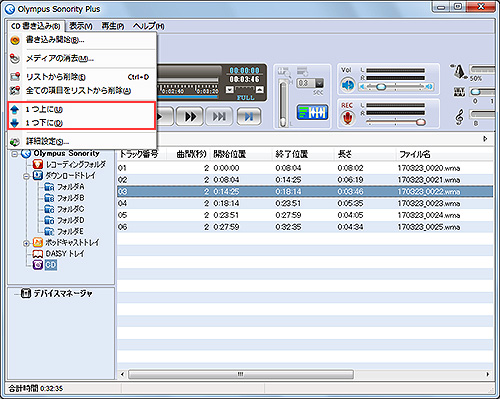Choose 1つ上に to move track up
This screenshot has width=500, height=399.
(x=82, y=109)
